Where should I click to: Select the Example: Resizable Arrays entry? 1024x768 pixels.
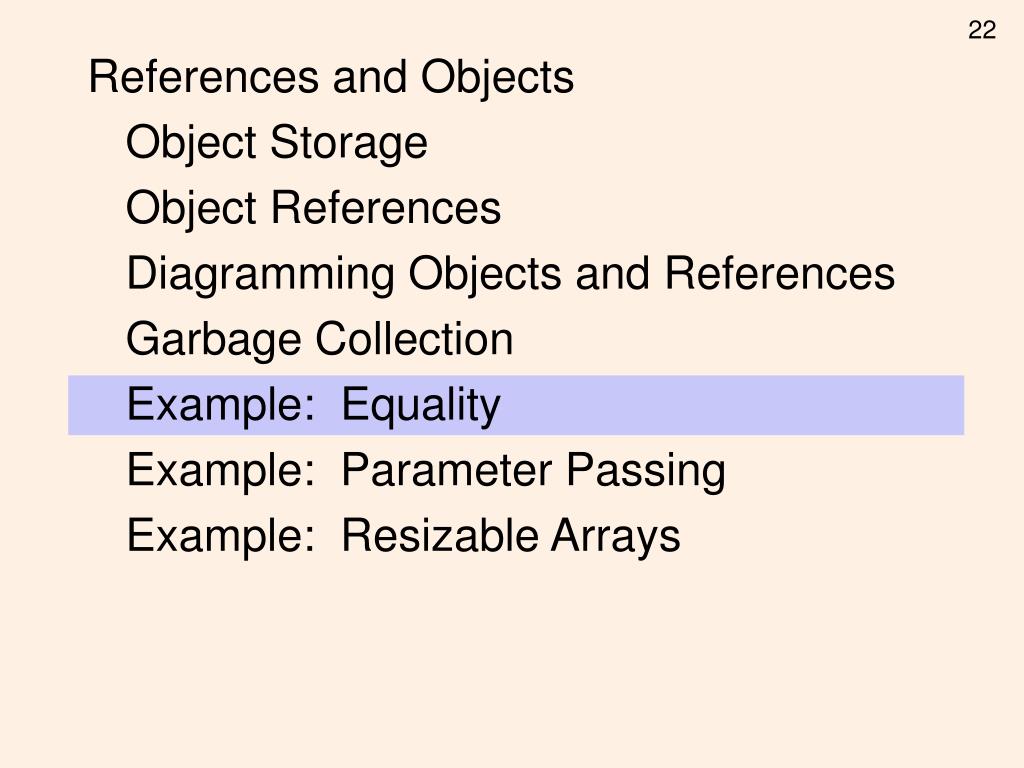coord(403,536)
